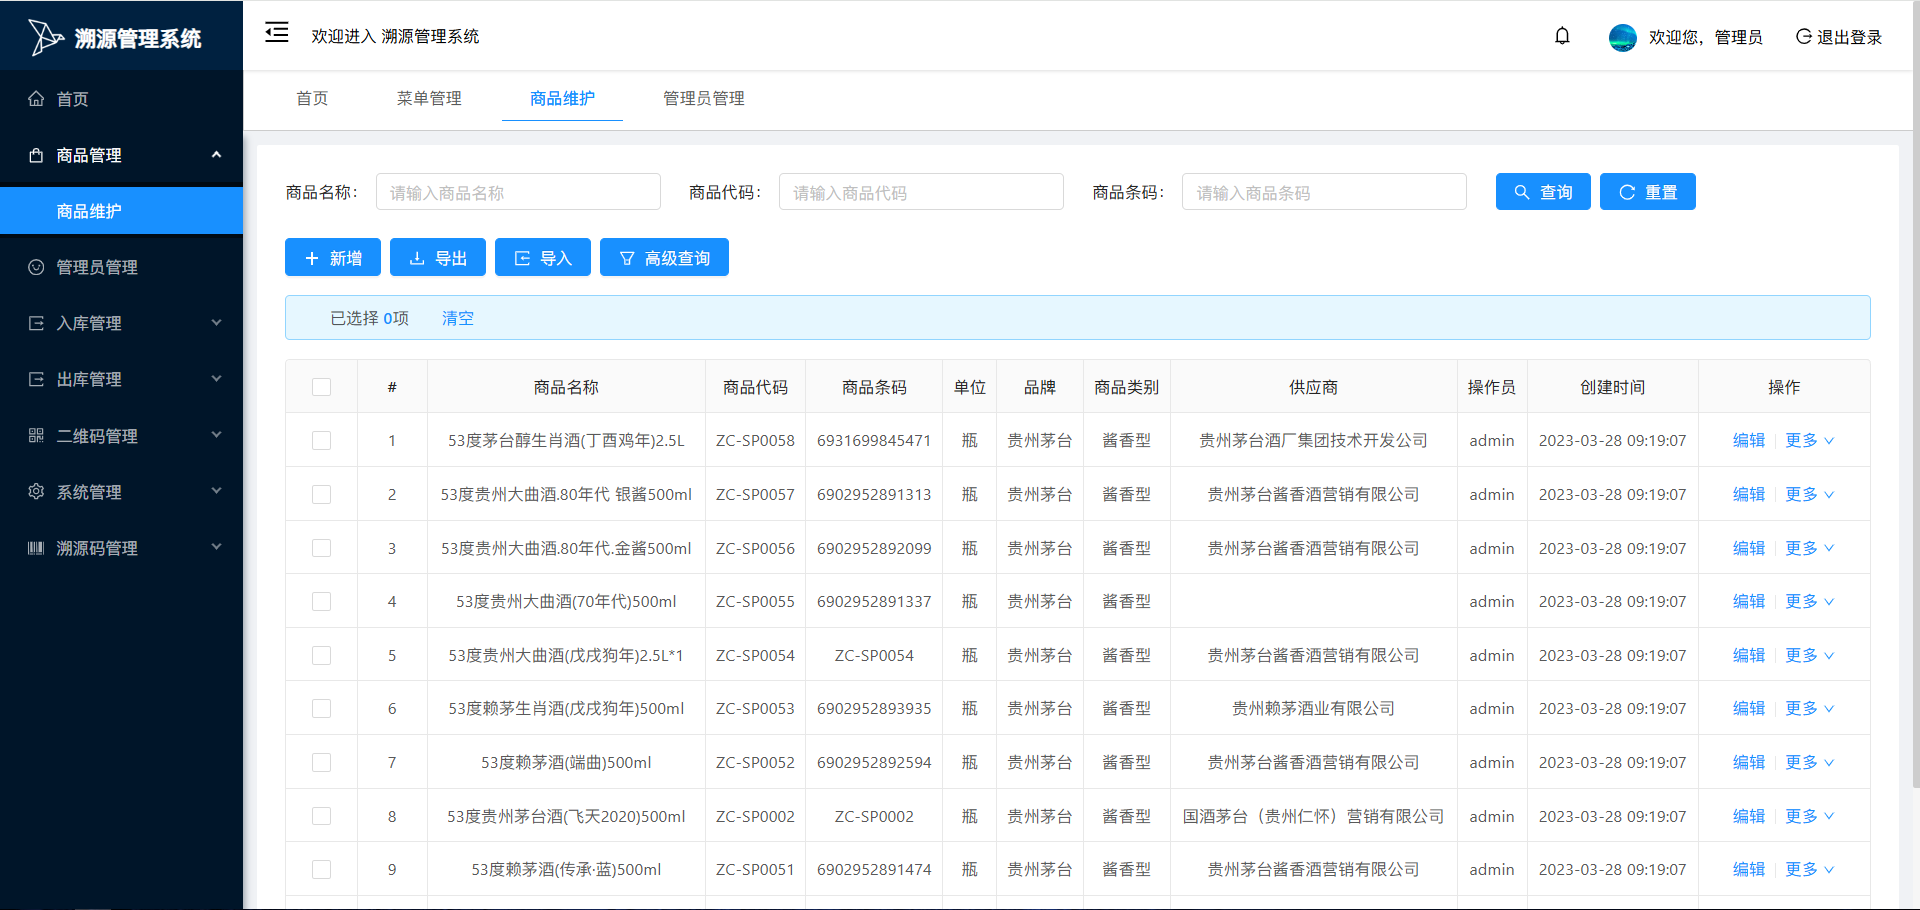
Task: Click the icon beside 入库管理
Action: tap(36, 323)
